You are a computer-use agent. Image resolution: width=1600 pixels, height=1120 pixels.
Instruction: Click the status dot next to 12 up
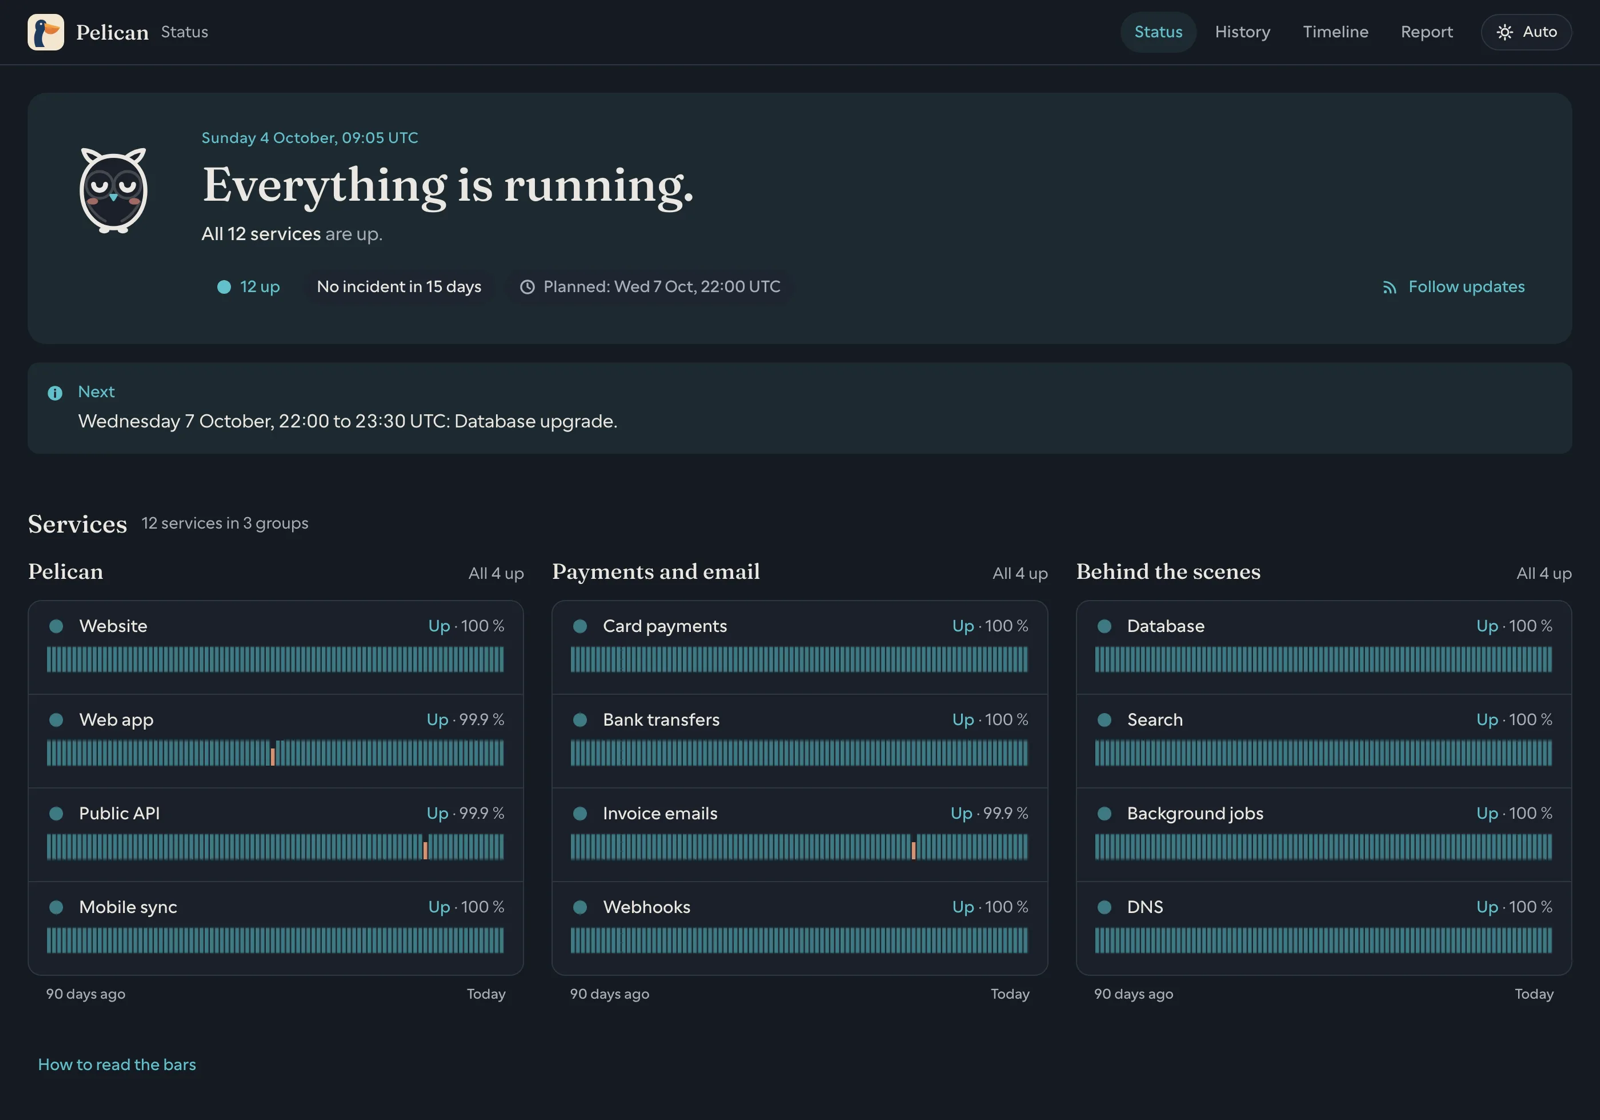(224, 287)
